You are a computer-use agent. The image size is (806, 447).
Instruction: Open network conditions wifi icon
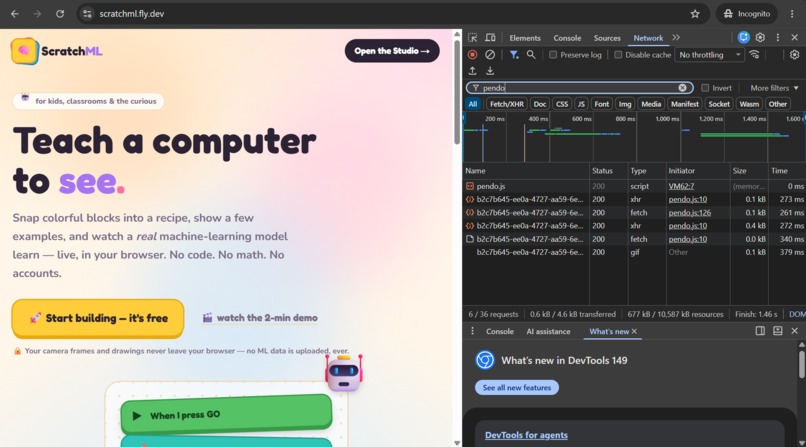pos(755,54)
